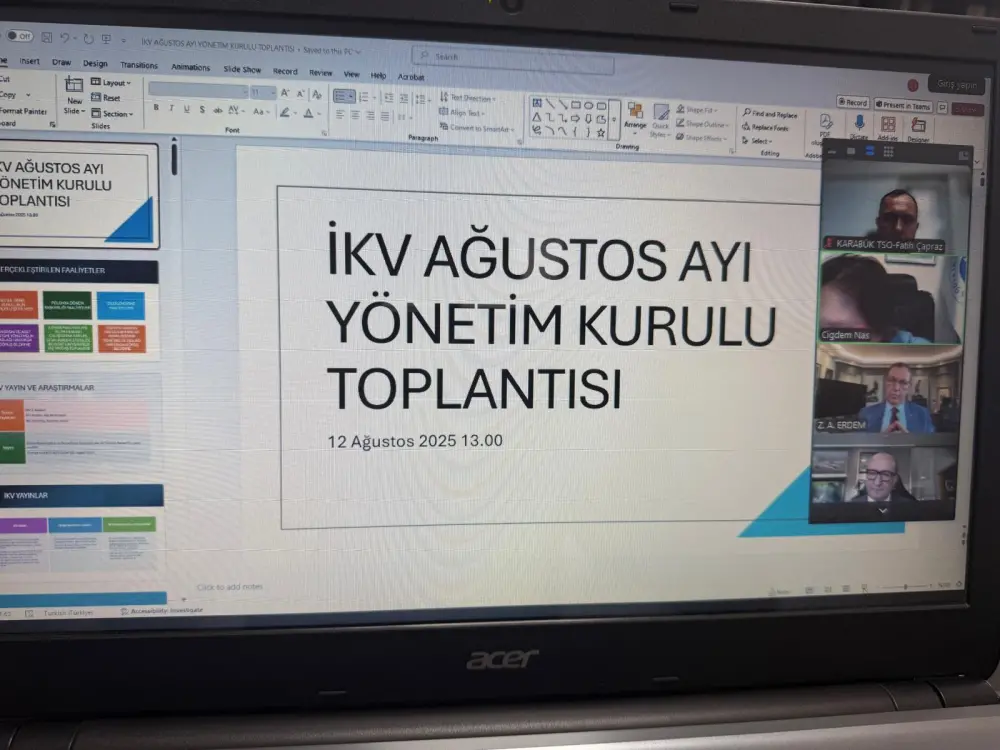Click the Dictate microphone icon
The width and height of the screenshot is (1000, 750).
(x=859, y=123)
